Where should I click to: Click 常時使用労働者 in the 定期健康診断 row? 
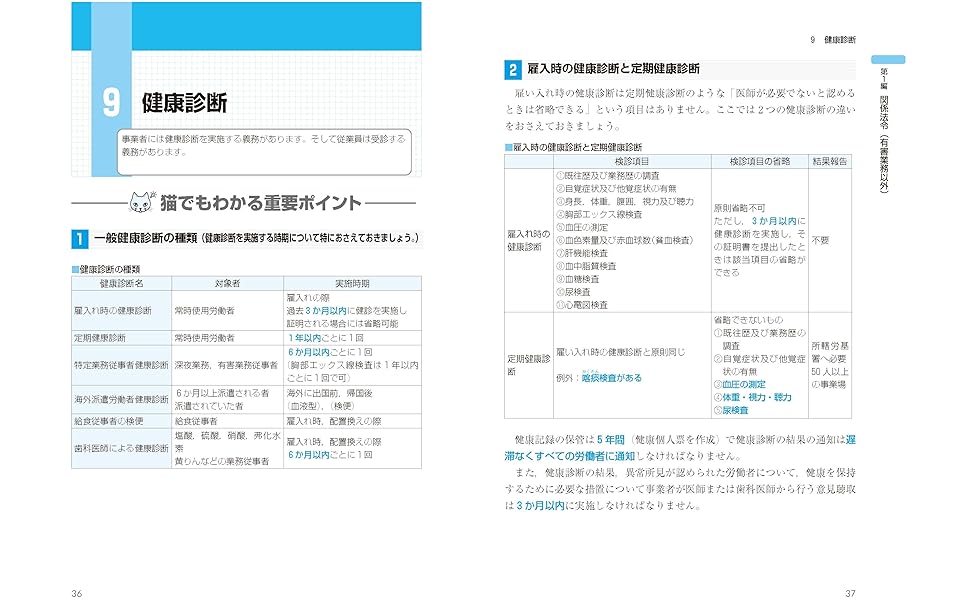[x=204, y=338]
